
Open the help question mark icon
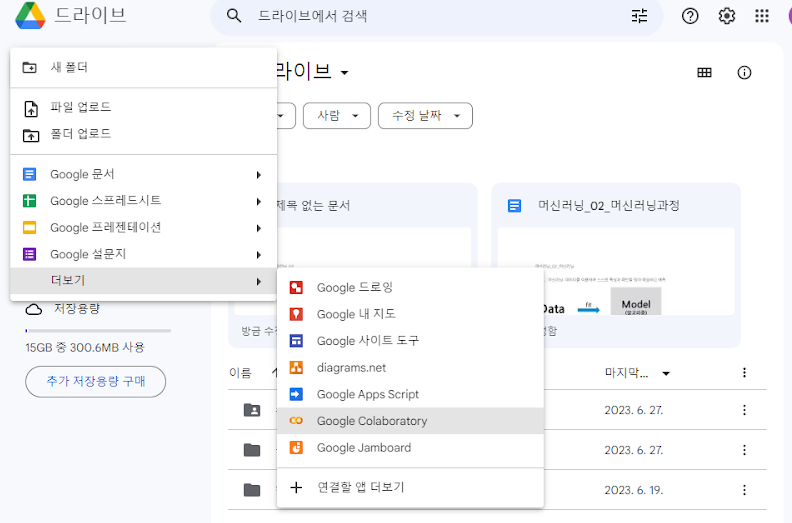[x=690, y=16]
